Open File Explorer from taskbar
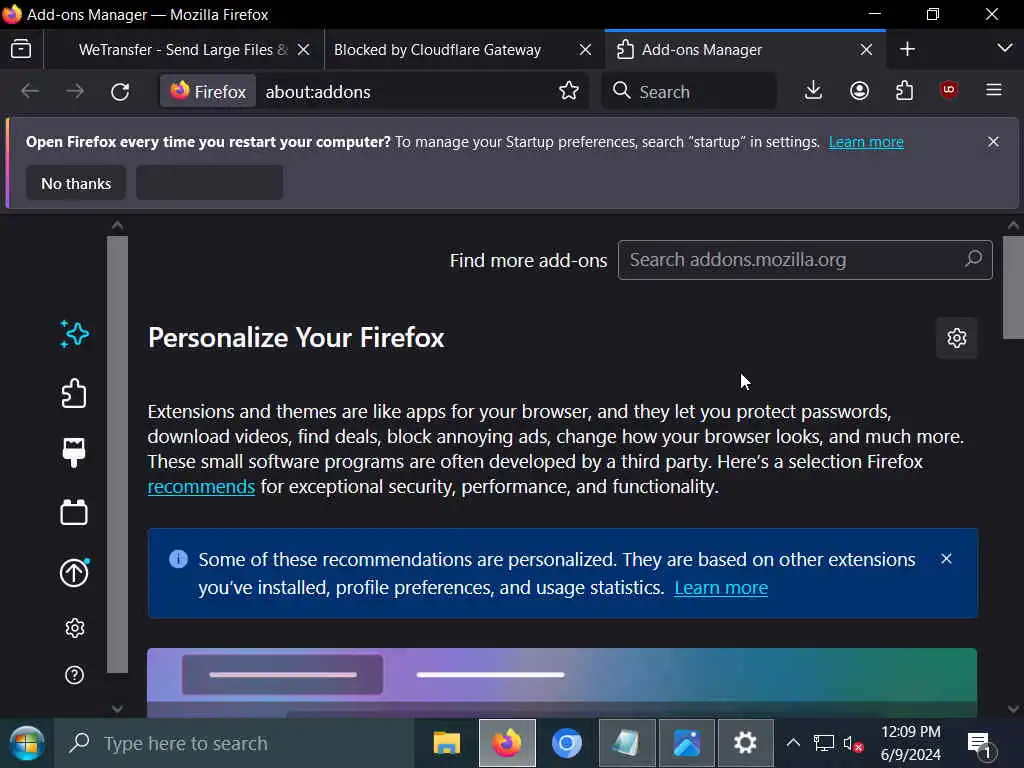1024x768 pixels. pos(447,743)
